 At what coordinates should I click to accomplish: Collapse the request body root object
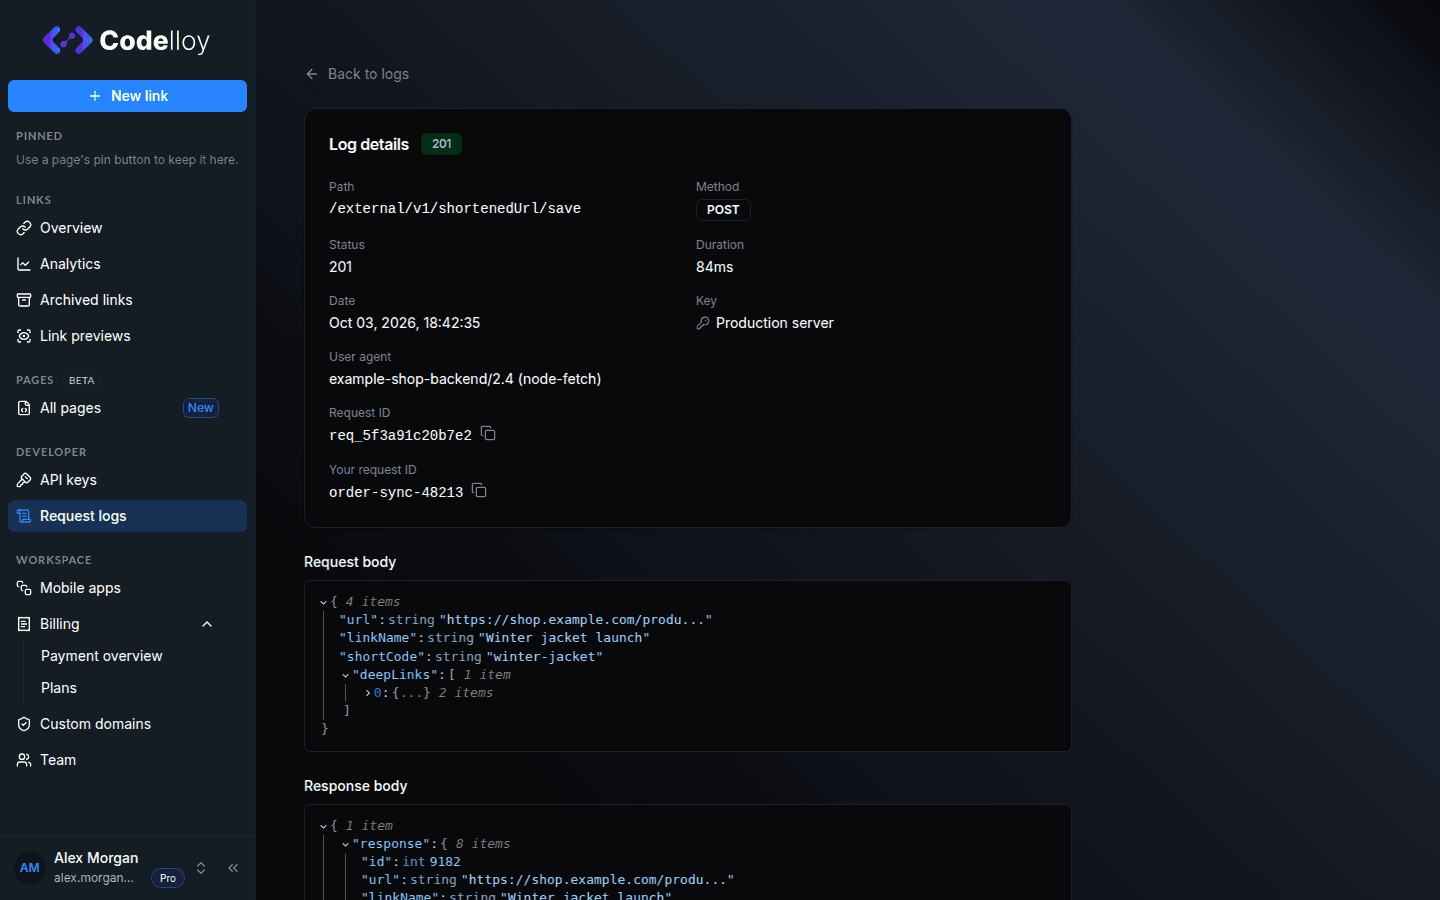point(324,602)
